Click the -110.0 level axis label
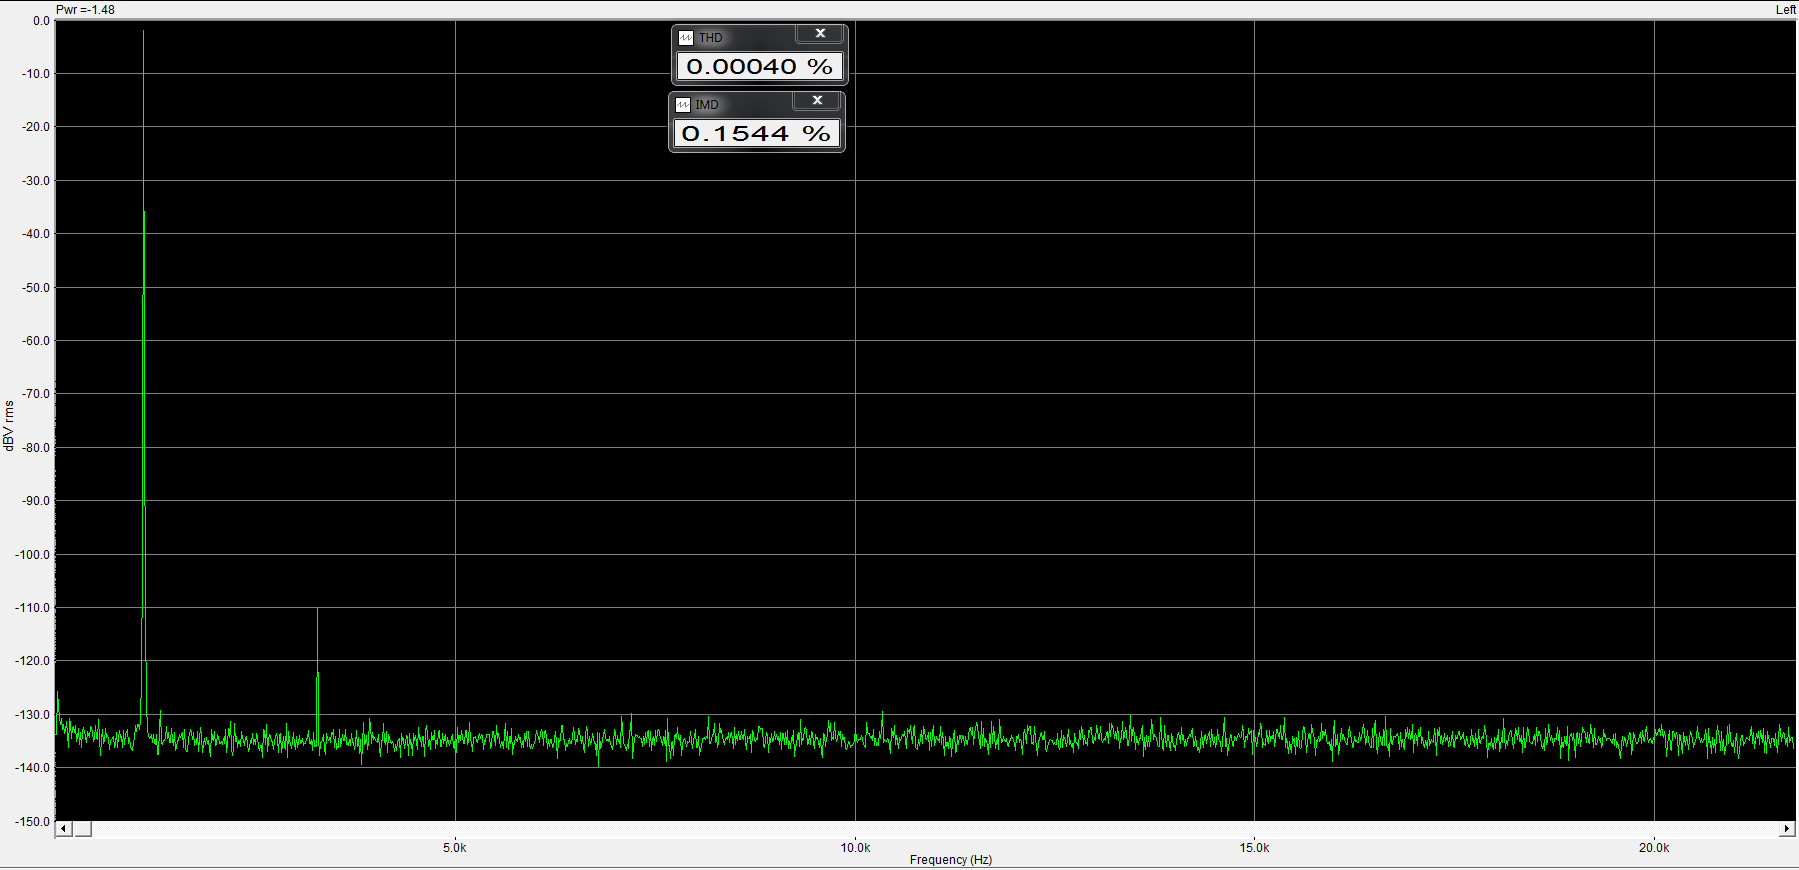This screenshot has height=870, width=1799. coord(34,608)
